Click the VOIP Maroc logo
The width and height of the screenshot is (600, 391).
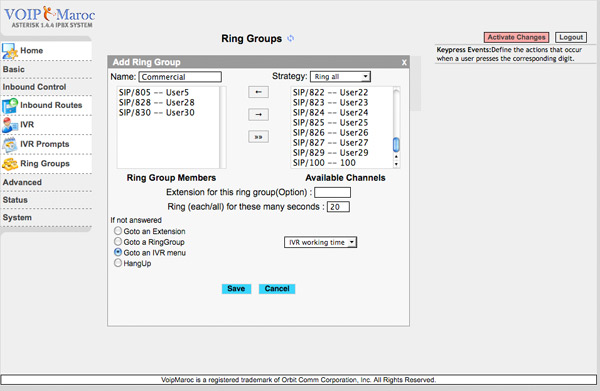pos(50,17)
